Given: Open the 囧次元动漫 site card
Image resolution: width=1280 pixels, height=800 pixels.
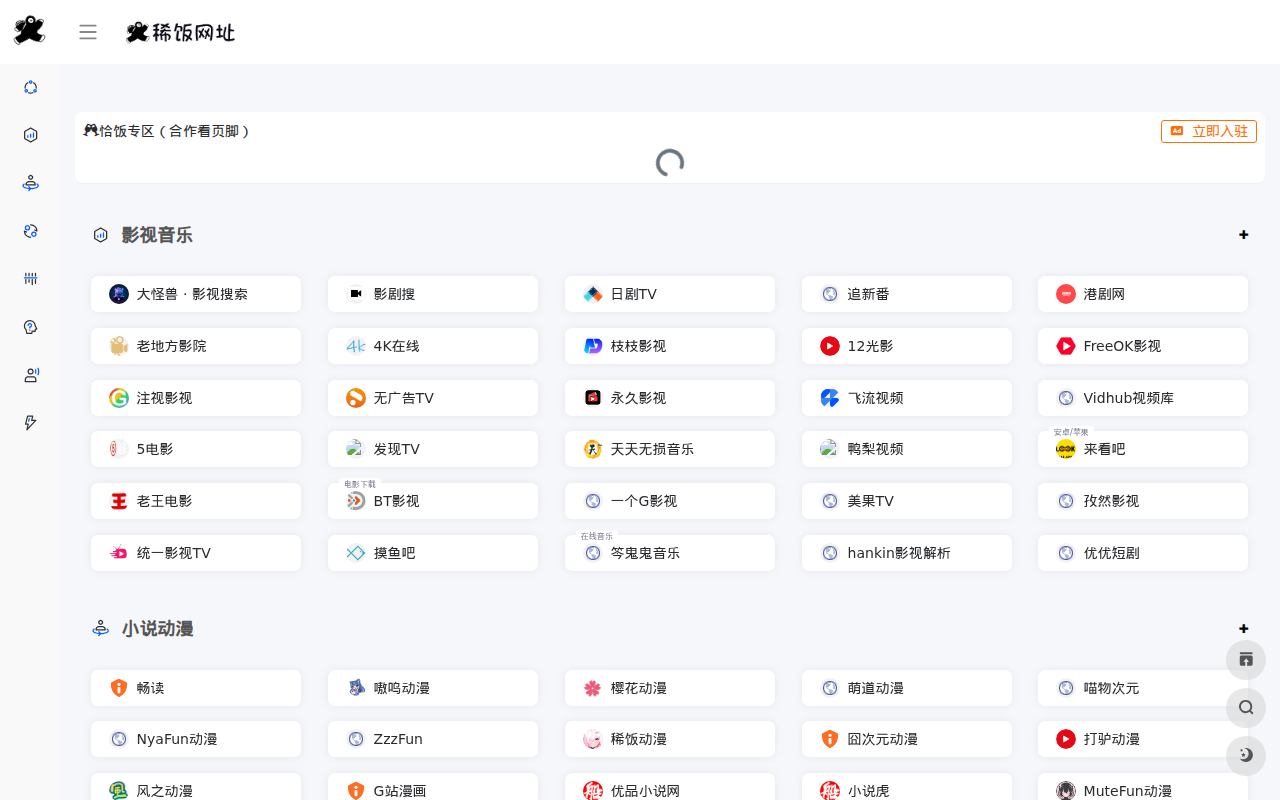Looking at the screenshot, I should pyautogui.click(x=907, y=739).
